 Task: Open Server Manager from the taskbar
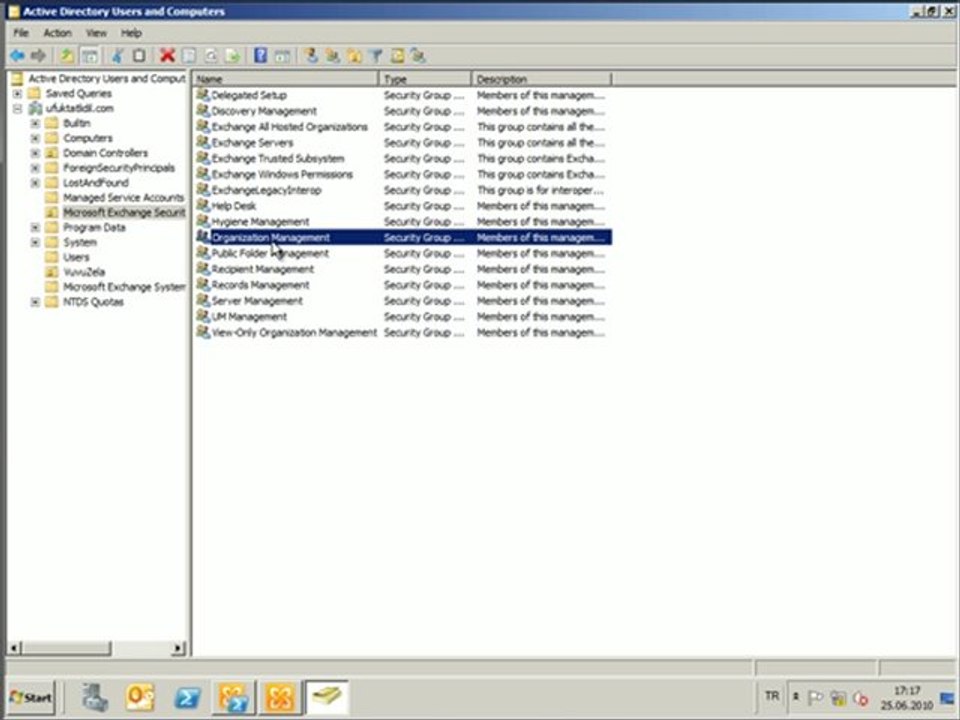[95, 697]
